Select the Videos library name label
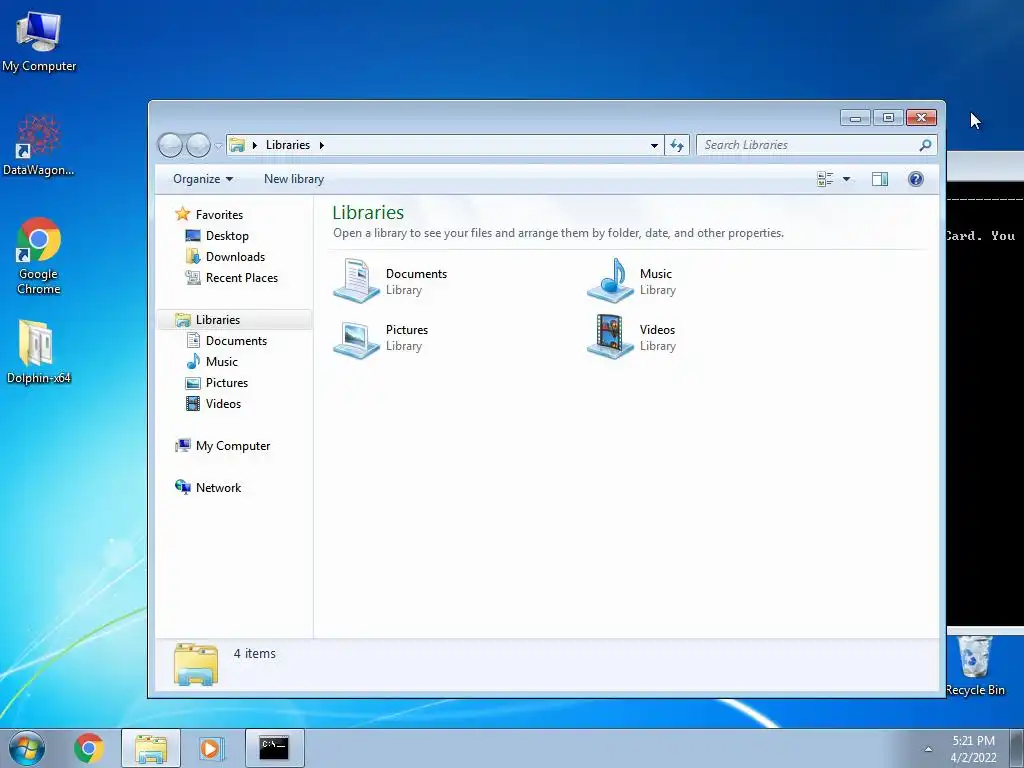1024x768 pixels. tap(657, 330)
